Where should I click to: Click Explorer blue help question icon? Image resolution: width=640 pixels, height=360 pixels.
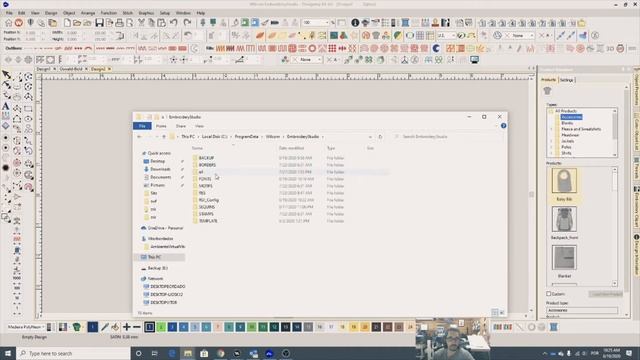click(503, 126)
